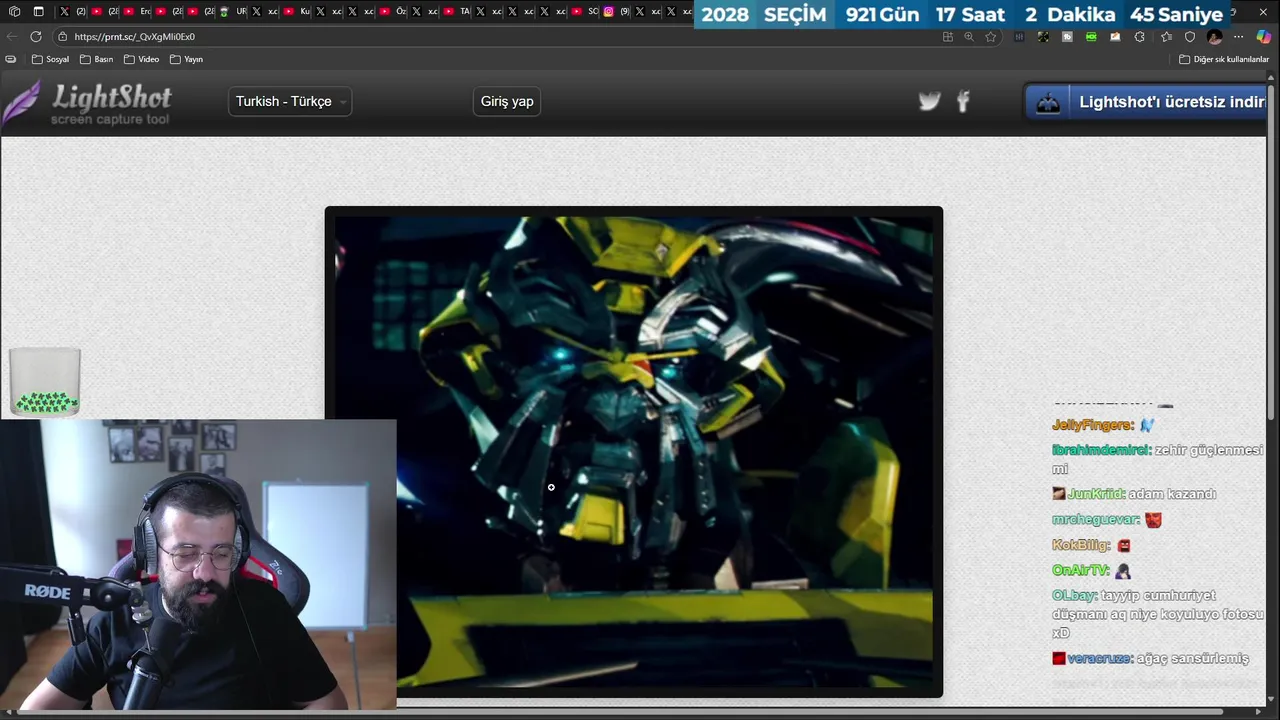
Task: Open the Yayın bookmarks folder
Action: [x=187, y=59]
